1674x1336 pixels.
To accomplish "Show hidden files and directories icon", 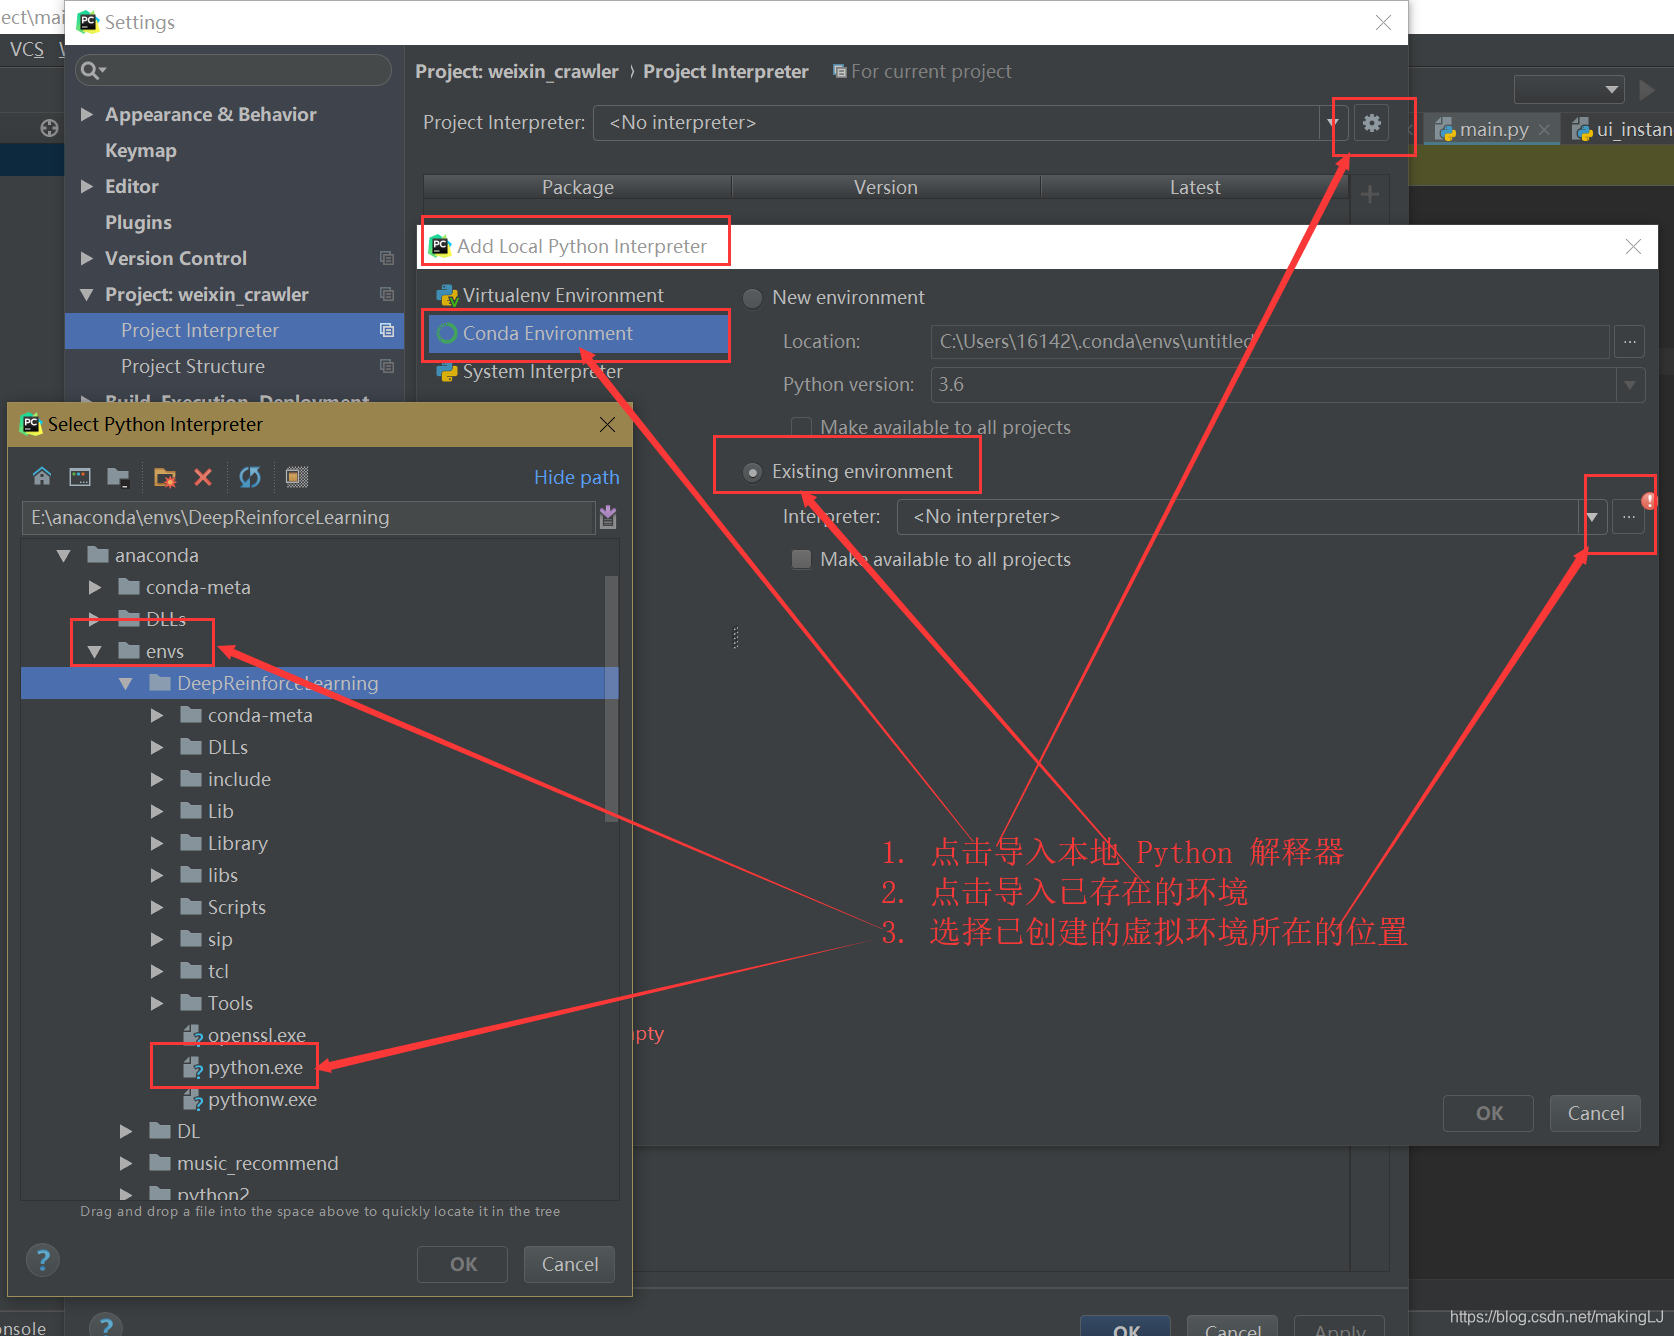I will pos(297,477).
